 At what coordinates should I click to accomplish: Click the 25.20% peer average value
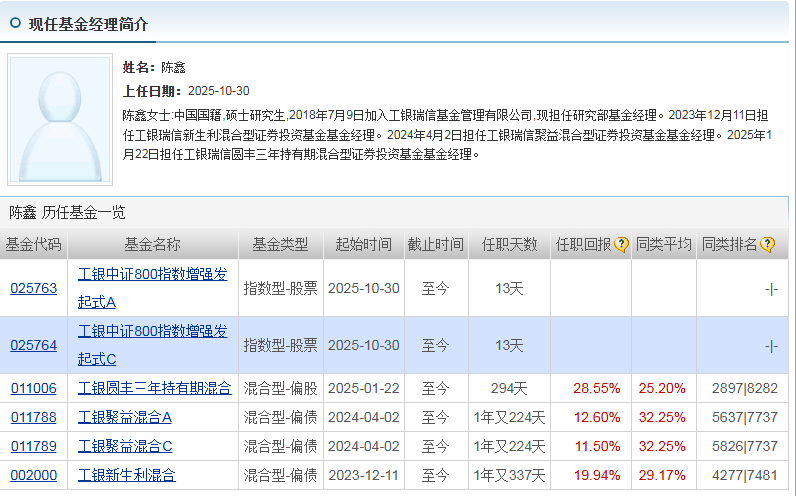(x=662, y=388)
